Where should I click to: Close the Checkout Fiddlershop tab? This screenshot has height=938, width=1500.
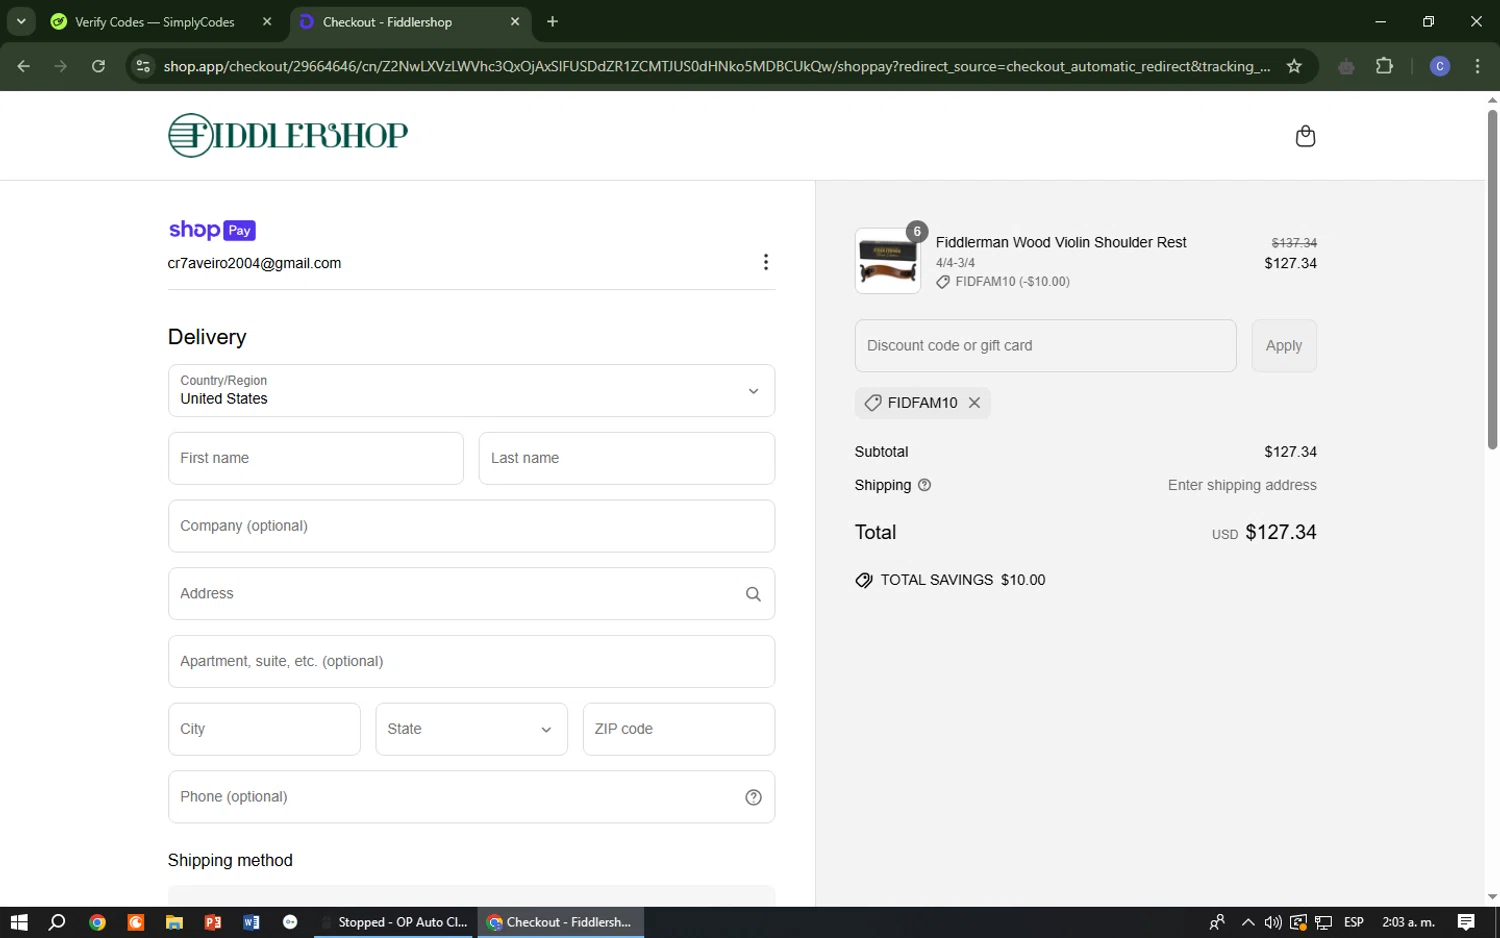click(515, 21)
